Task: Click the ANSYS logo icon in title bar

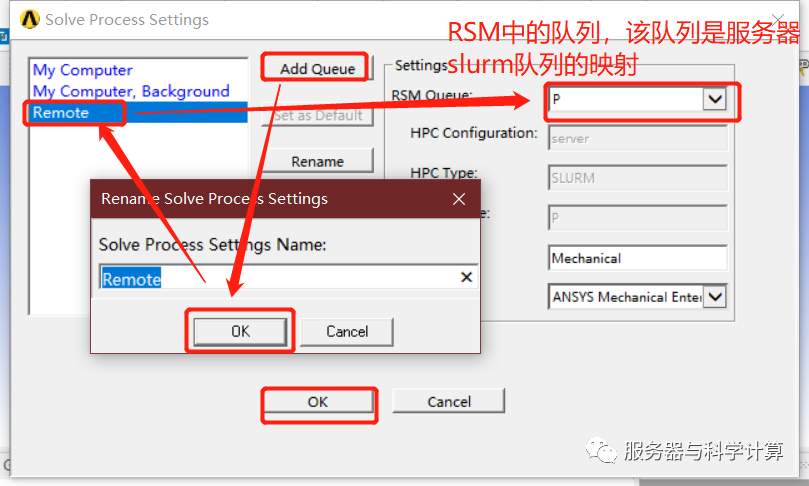Action: (29, 20)
